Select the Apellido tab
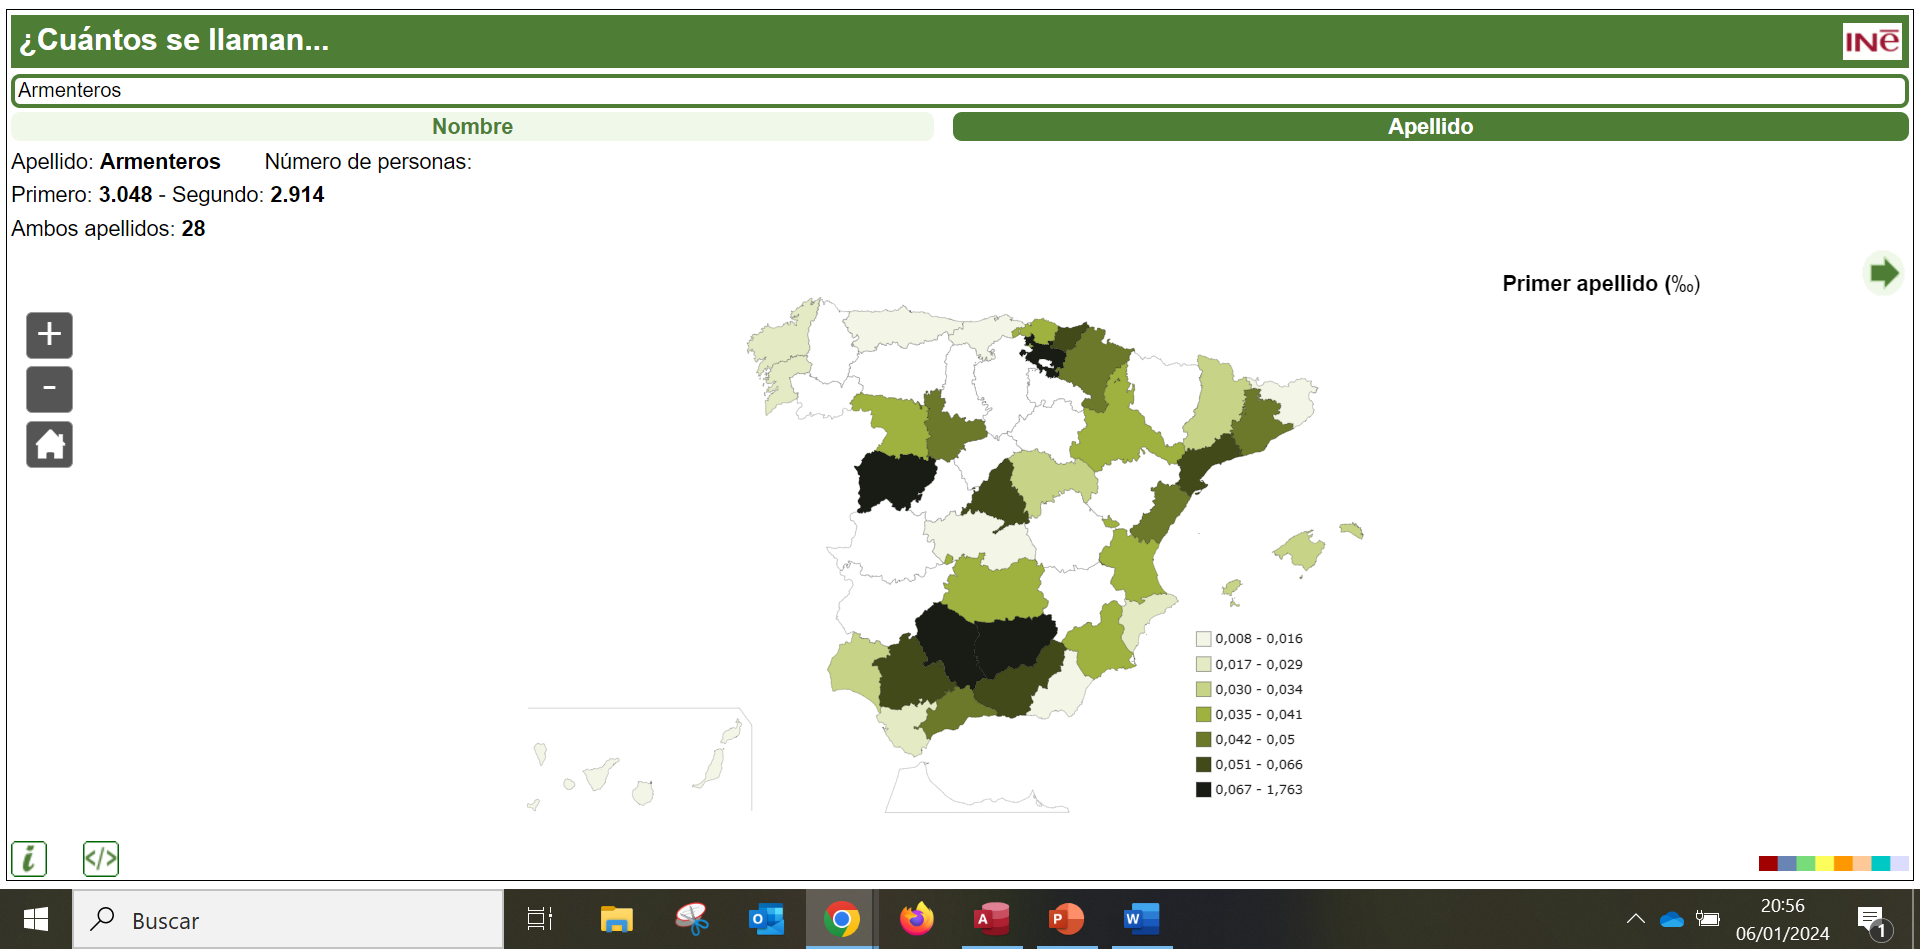The width and height of the screenshot is (1920, 949). coord(1430,127)
